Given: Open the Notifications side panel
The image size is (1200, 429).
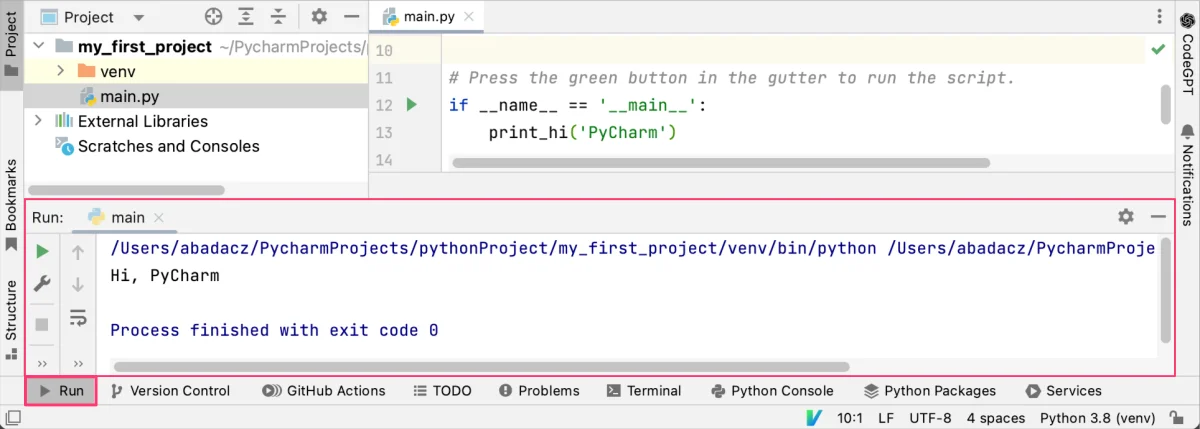Looking at the screenshot, I should pos(1187,173).
